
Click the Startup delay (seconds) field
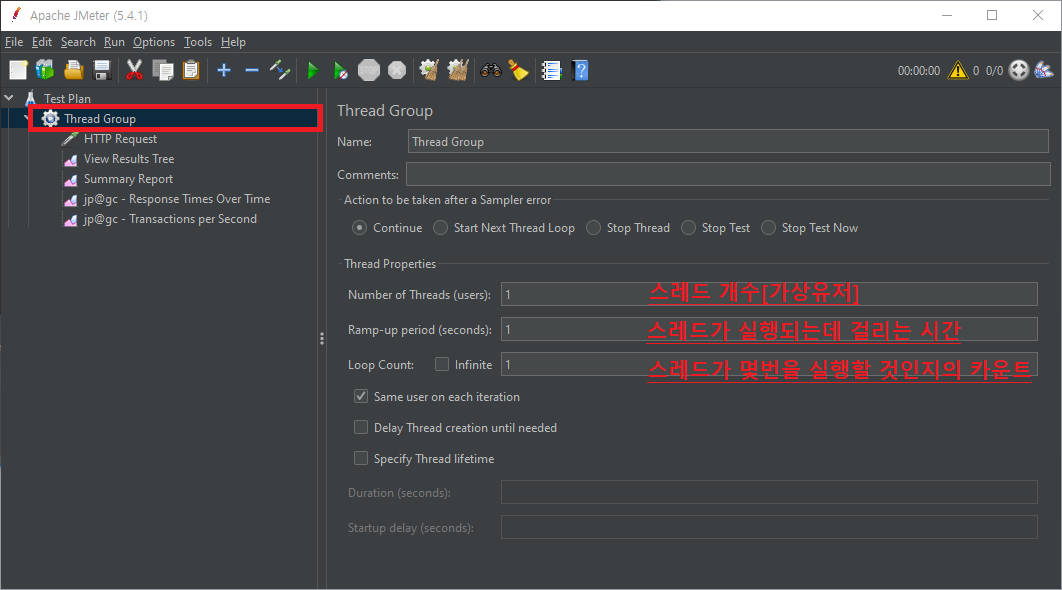[x=769, y=527]
